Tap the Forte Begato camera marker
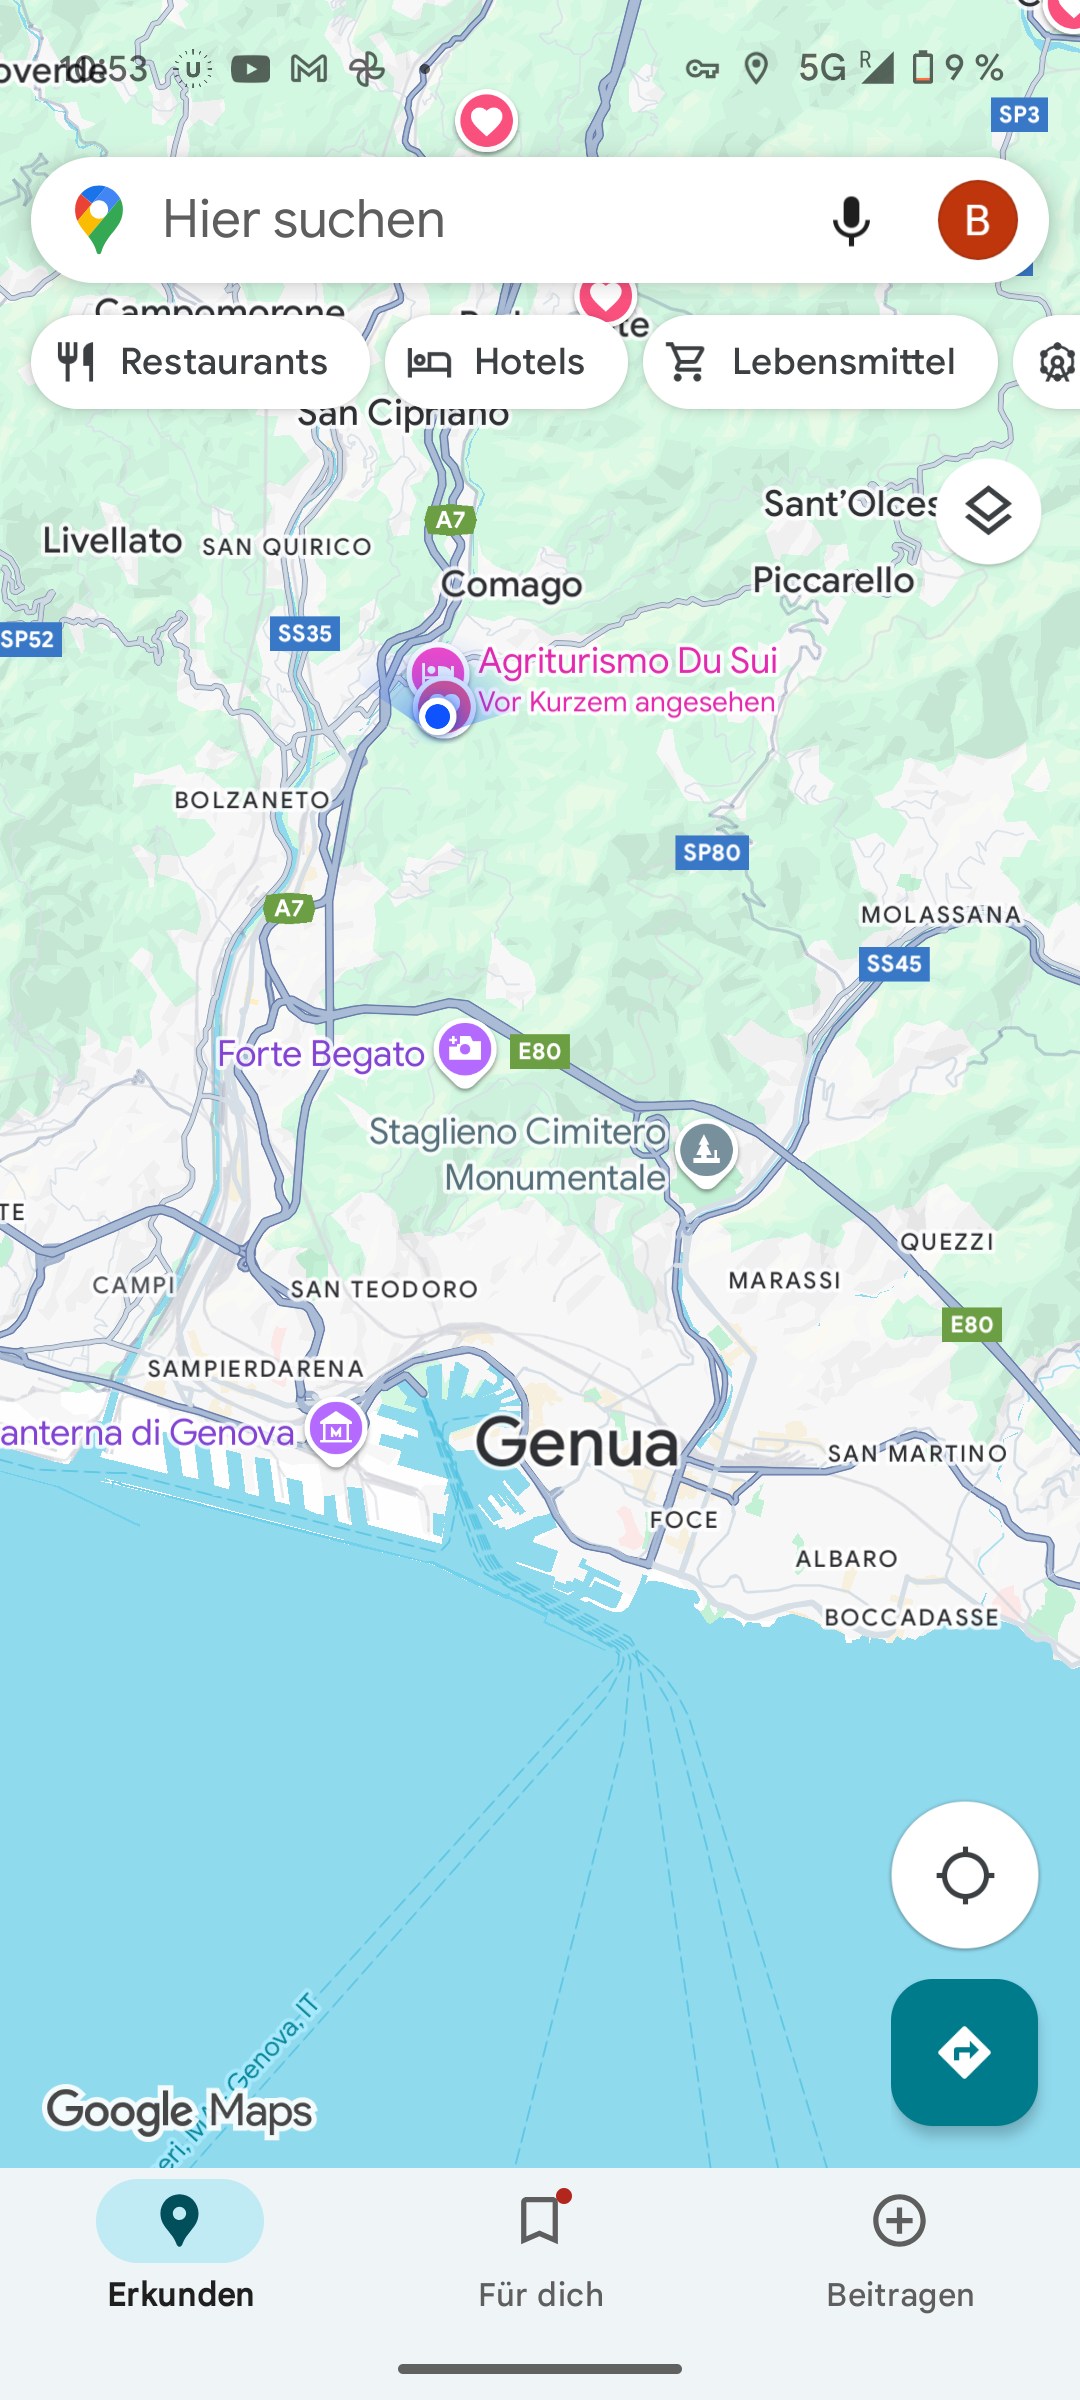This screenshot has width=1080, height=2400. click(465, 1052)
